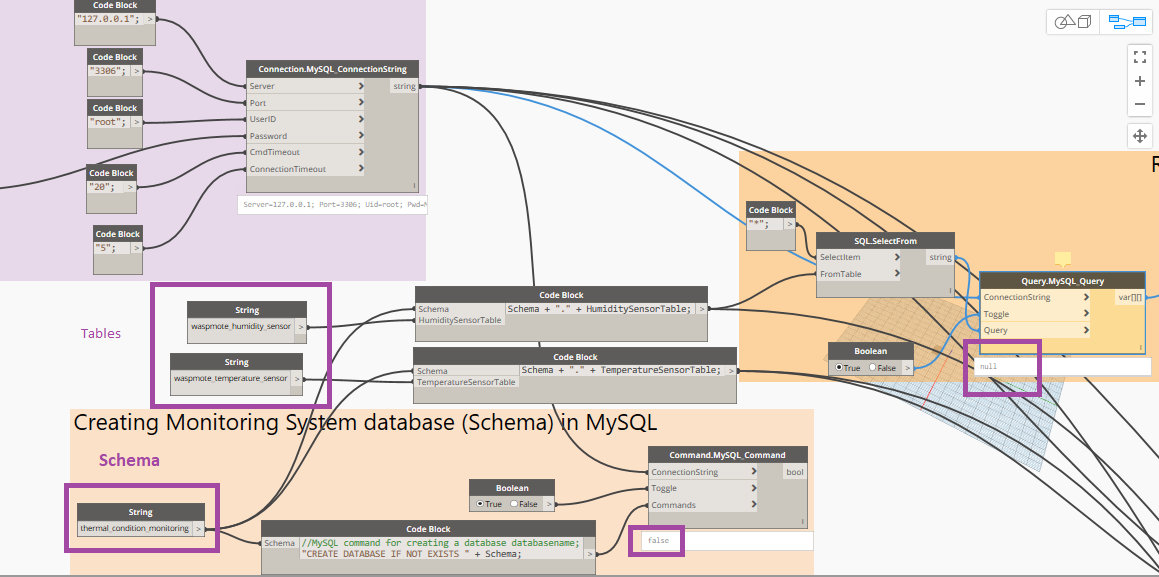
Task: Enable graph view navigation
Action: click(1124, 22)
